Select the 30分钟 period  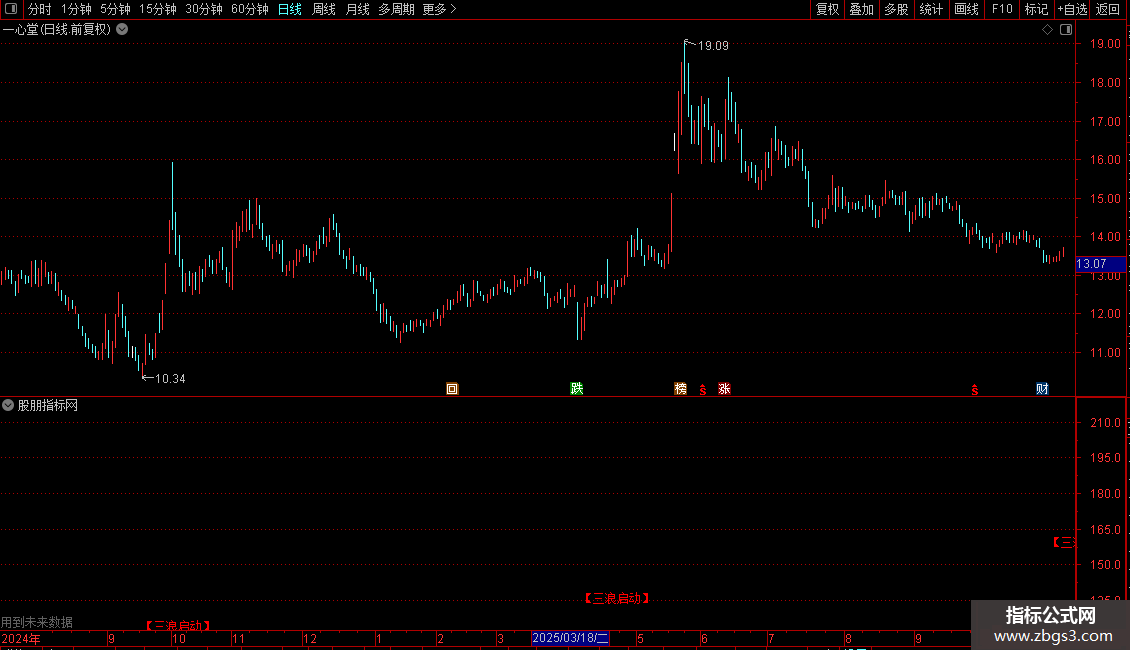point(204,9)
